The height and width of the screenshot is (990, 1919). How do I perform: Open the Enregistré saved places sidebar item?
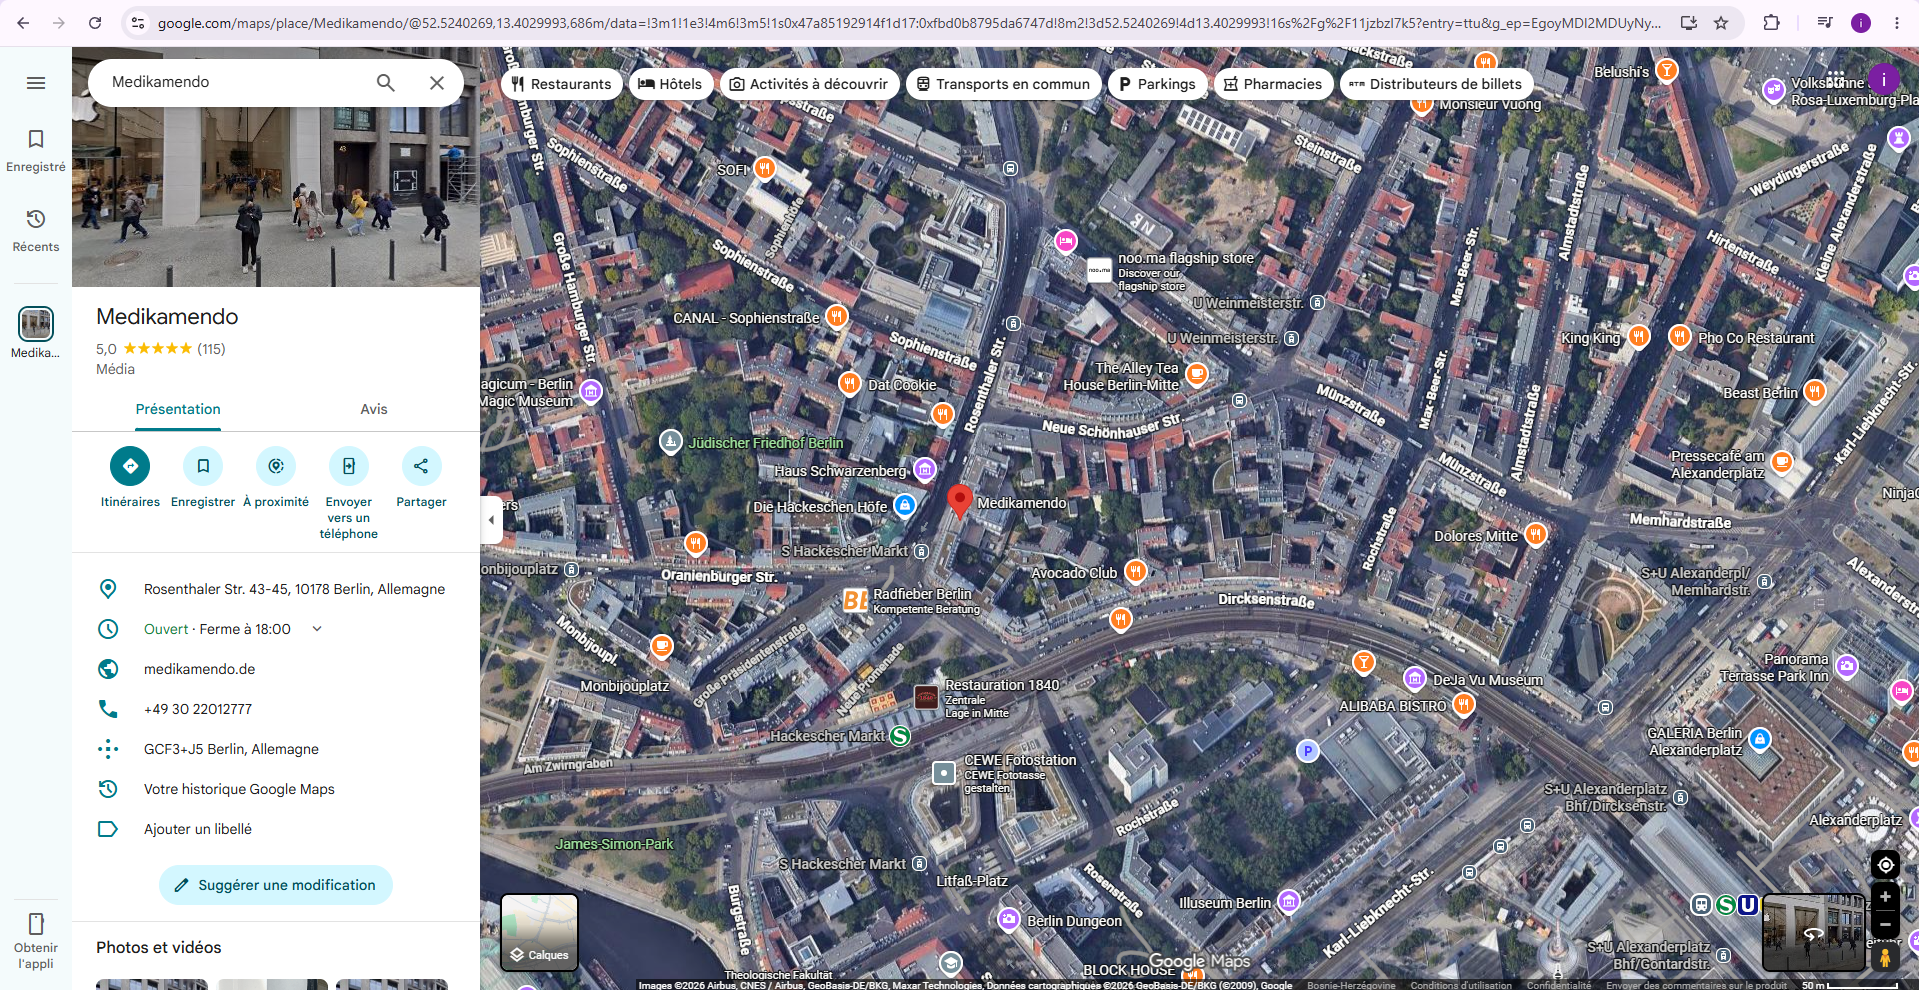pyautogui.click(x=36, y=151)
